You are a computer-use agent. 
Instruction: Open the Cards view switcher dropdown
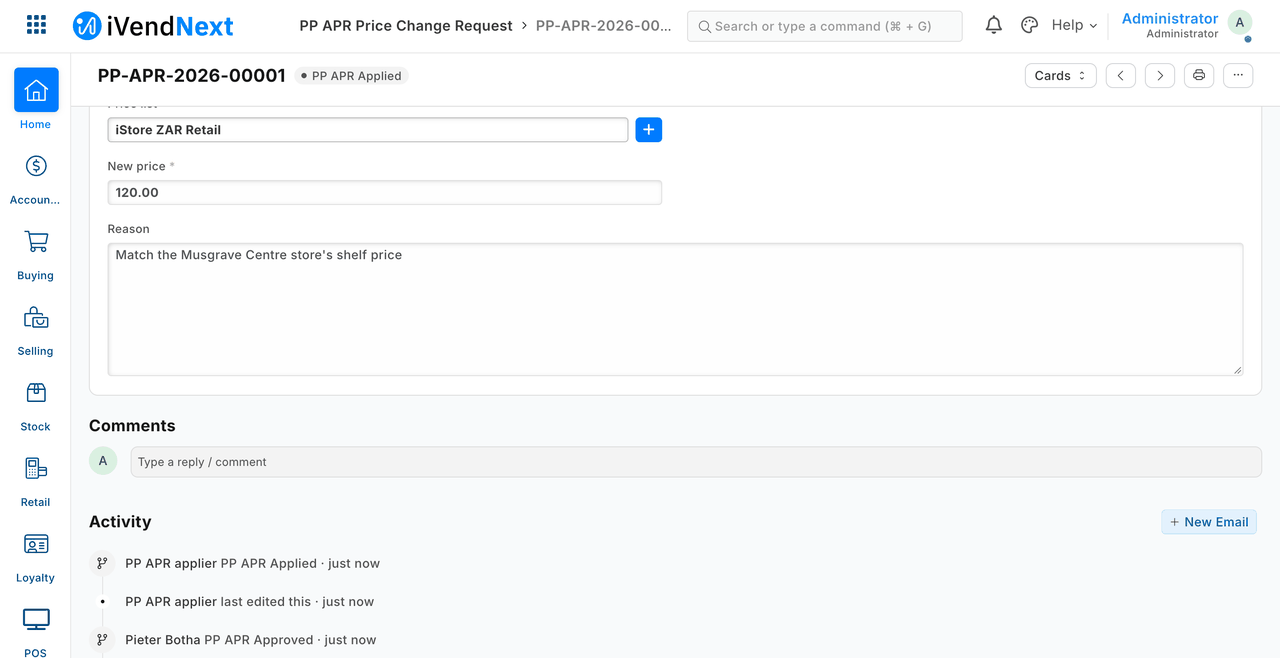(1060, 76)
